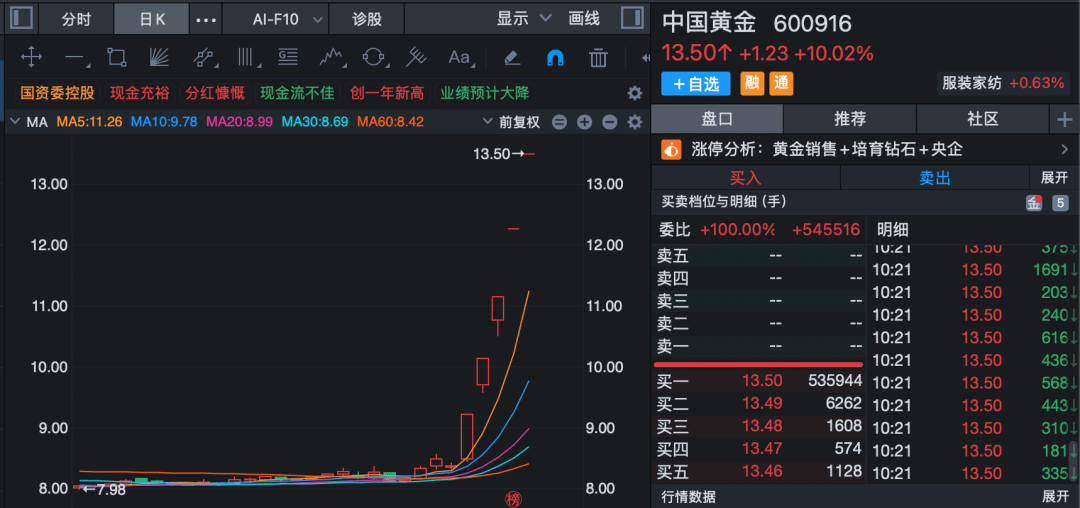The width and height of the screenshot is (1080, 508).
Task: Open the 诊股 stock diagnosis tab
Action: click(x=366, y=19)
